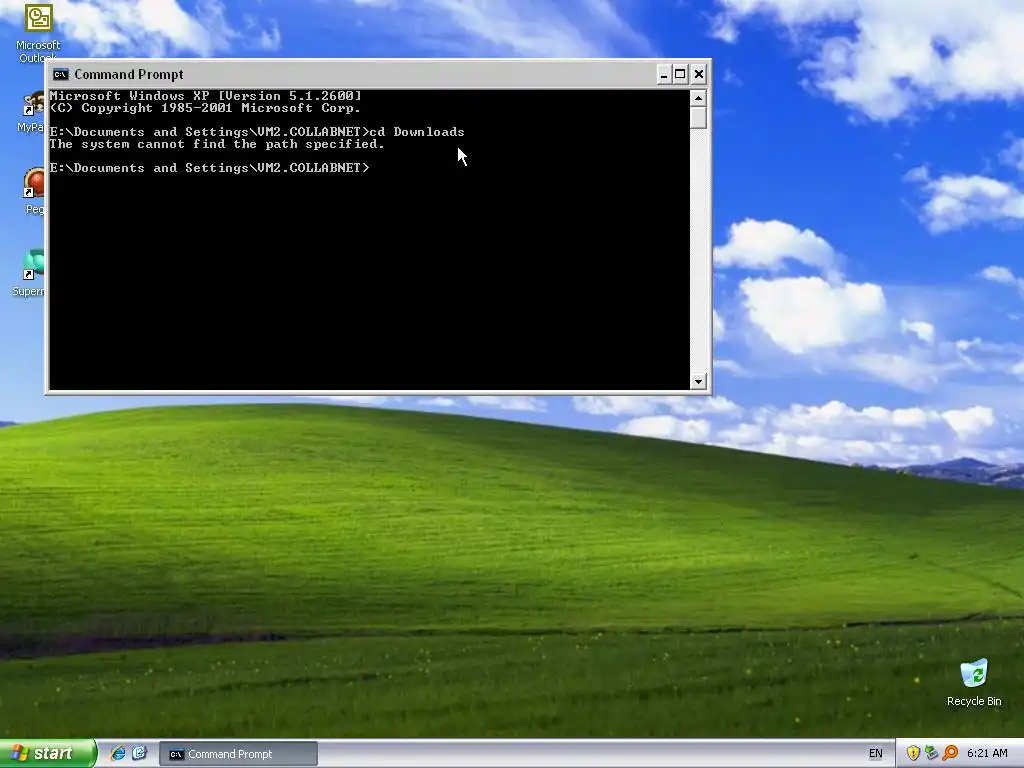Launch Internet Explorer from Quick Launch
The image size is (1024, 768).
[x=118, y=754]
